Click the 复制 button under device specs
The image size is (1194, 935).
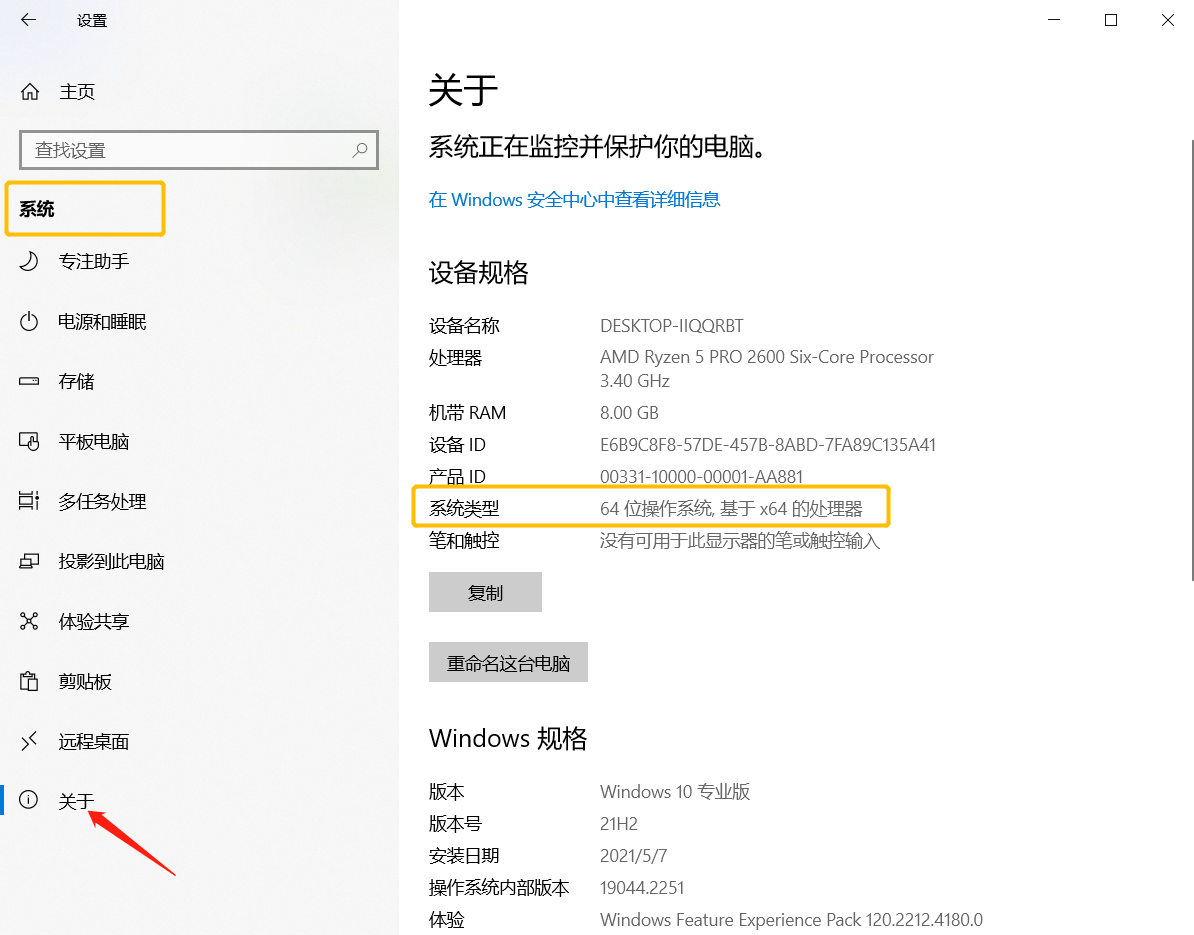[485, 592]
